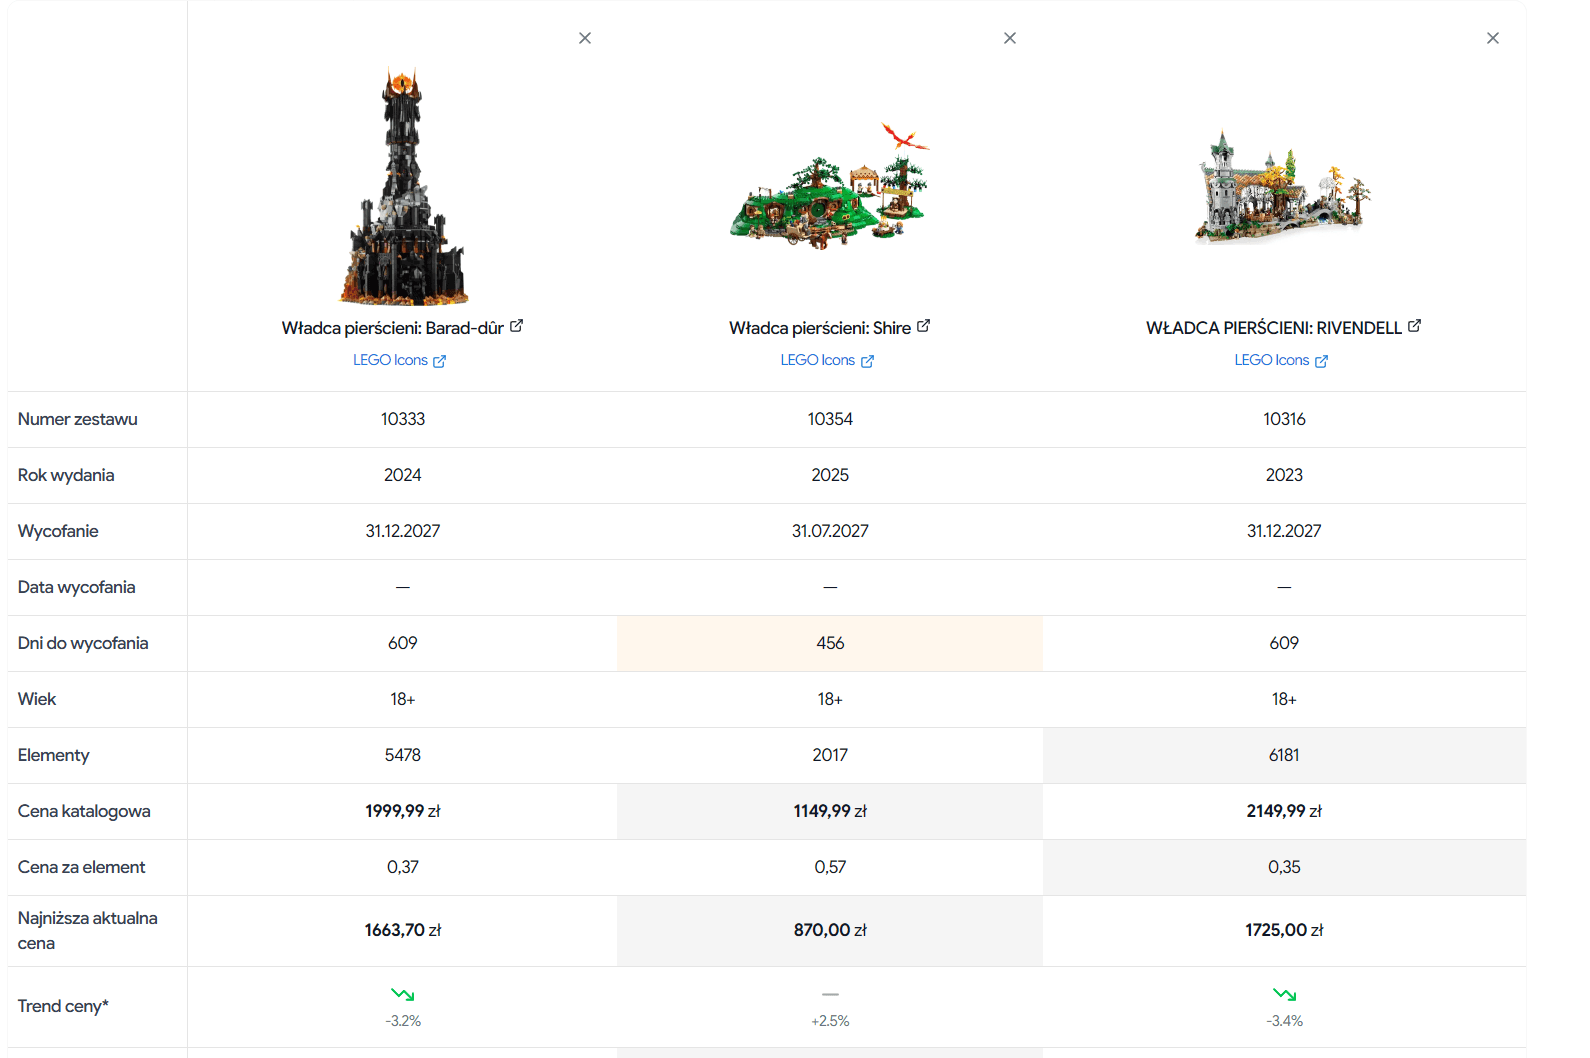Click the Barad-dûr downward price trend icon
1590x1058 pixels.
(403, 994)
